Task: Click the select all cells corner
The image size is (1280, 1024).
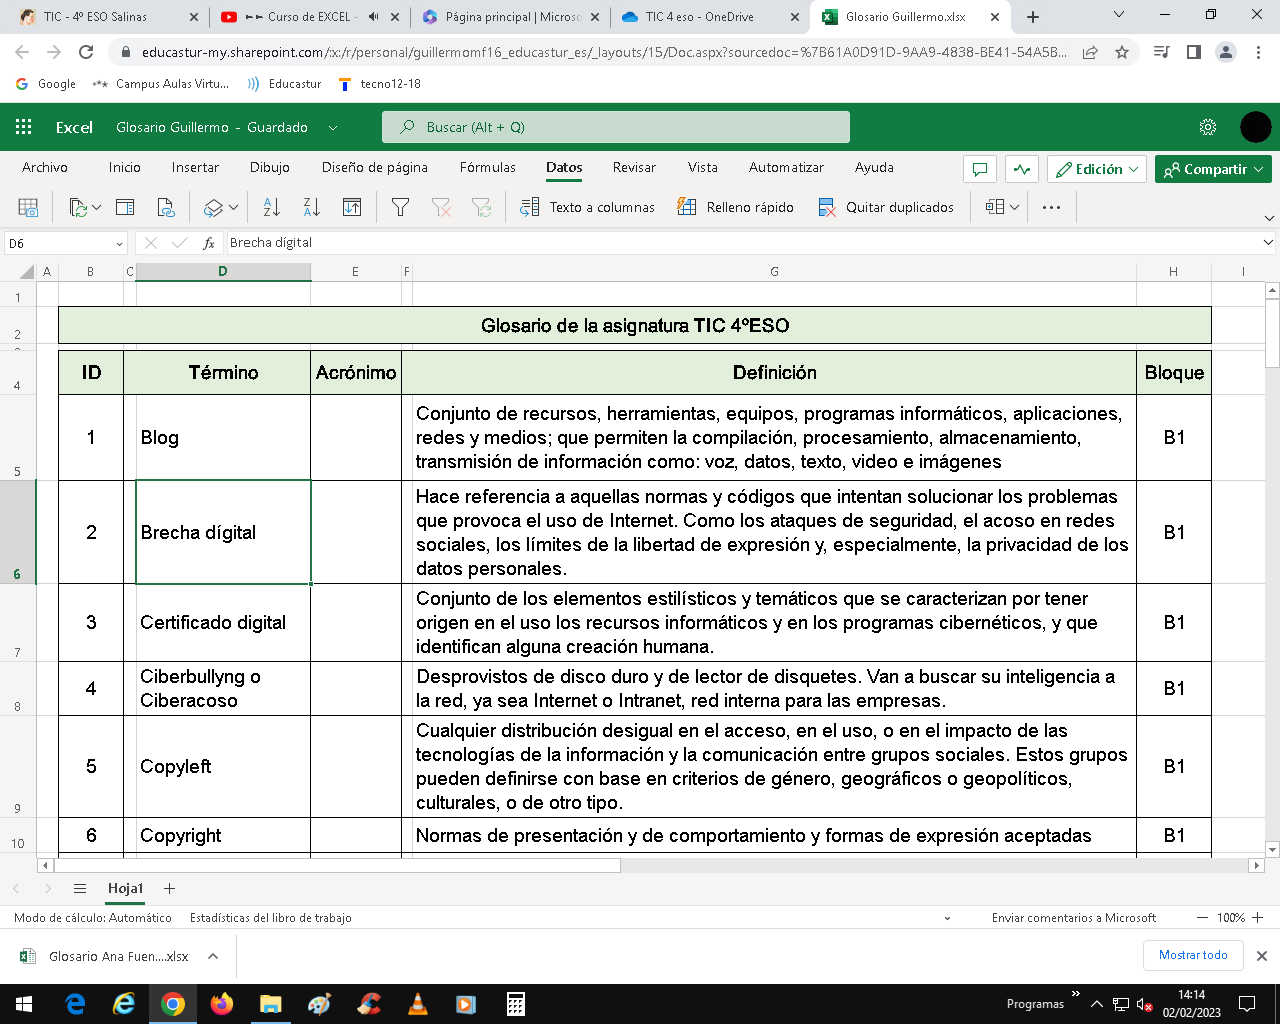Action: (x=27, y=271)
